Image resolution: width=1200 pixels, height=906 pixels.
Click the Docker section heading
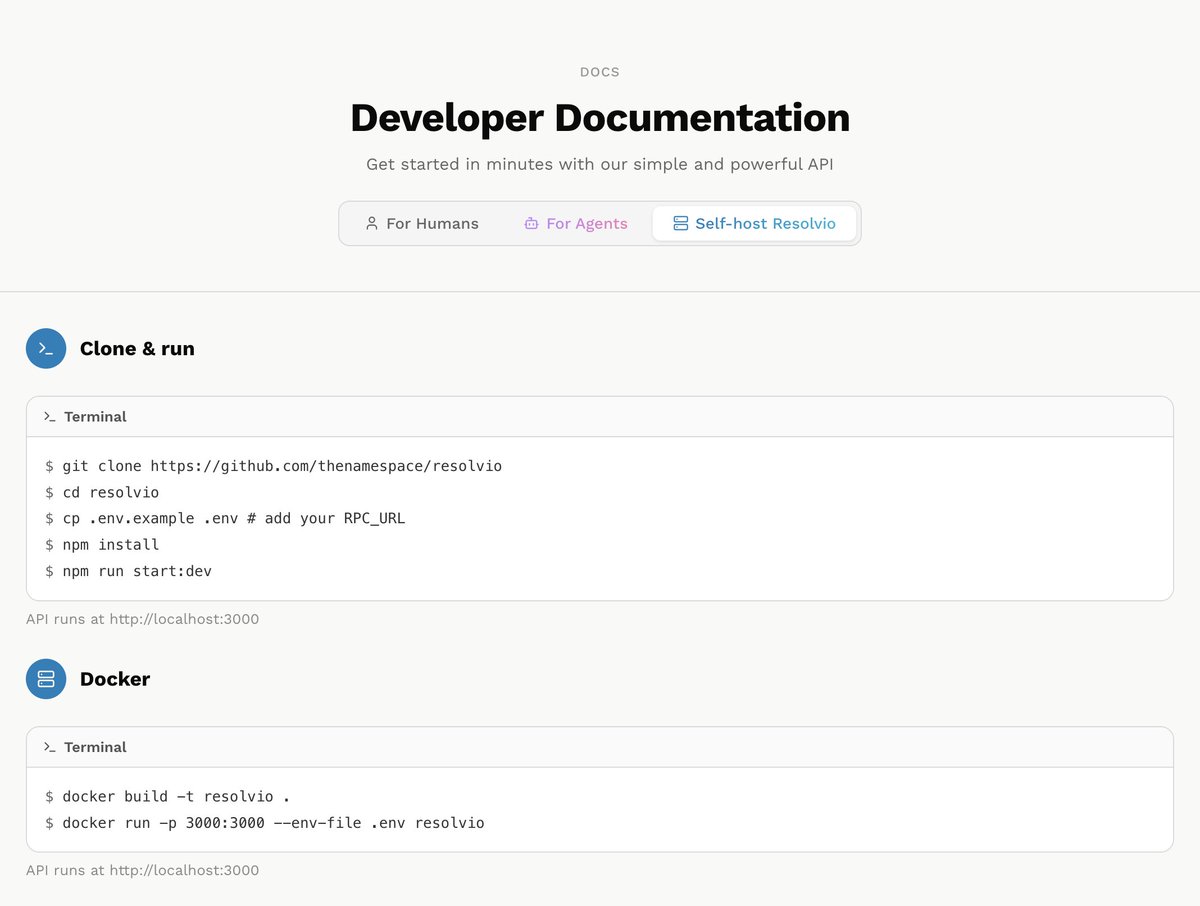115,679
